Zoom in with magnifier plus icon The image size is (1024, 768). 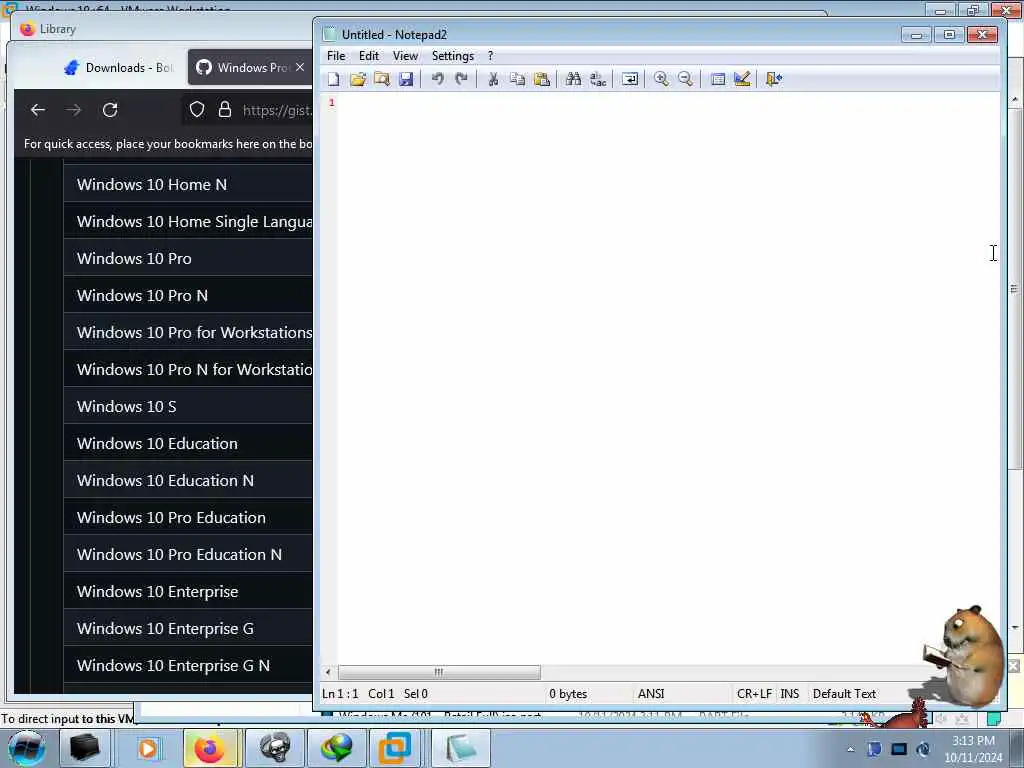[x=661, y=79]
